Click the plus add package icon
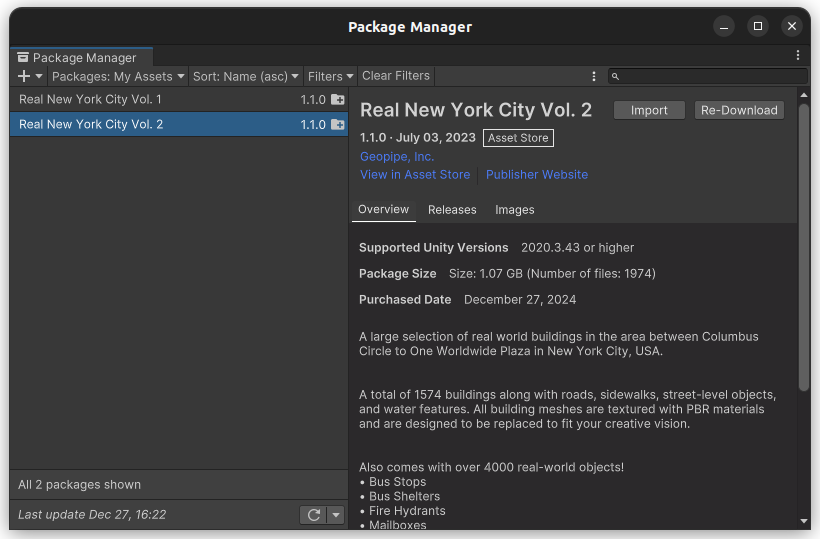The height and width of the screenshot is (539, 820). (x=24, y=76)
